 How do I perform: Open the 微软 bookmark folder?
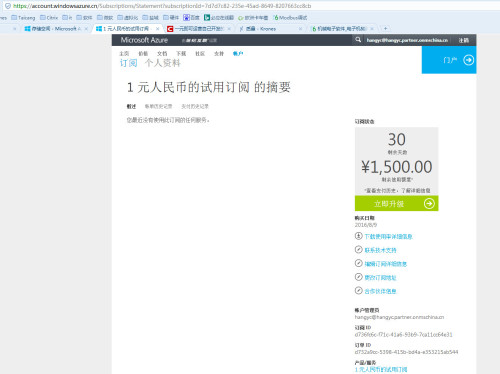point(105,18)
